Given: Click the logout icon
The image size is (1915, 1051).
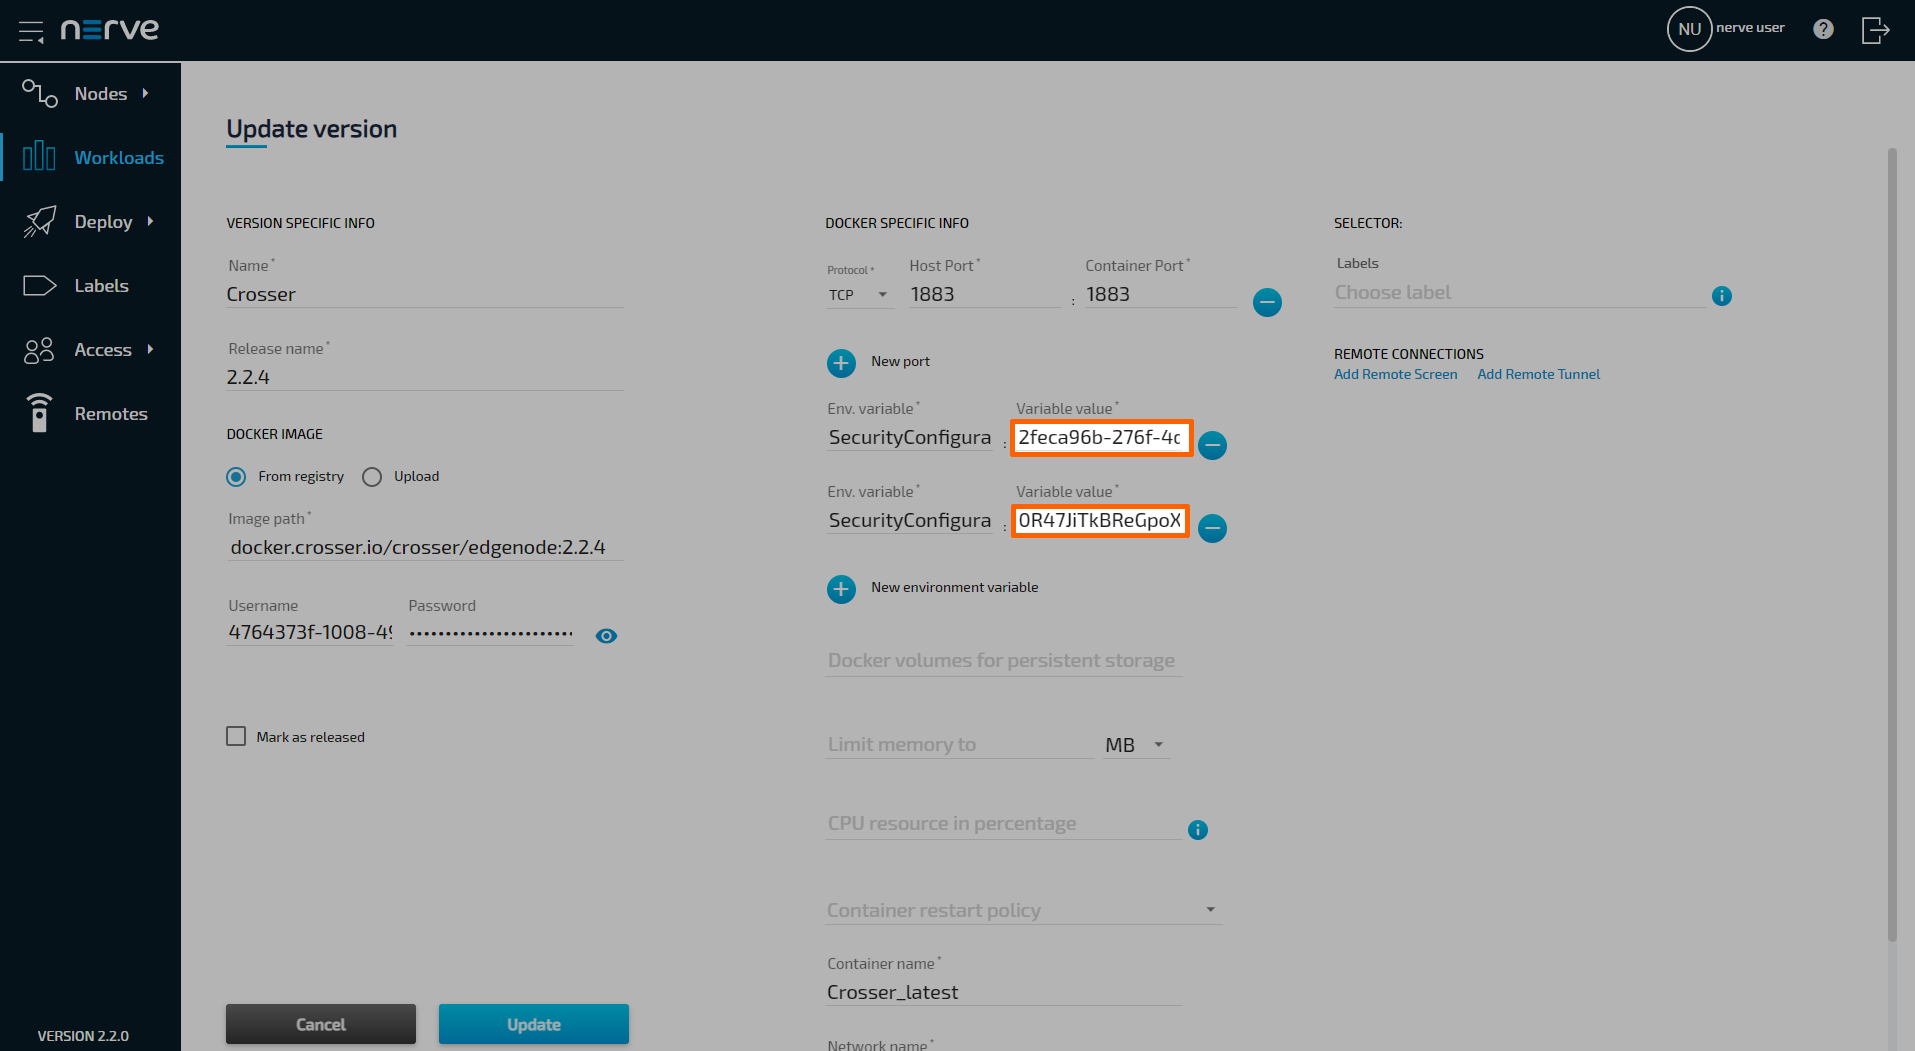Looking at the screenshot, I should 1875,30.
